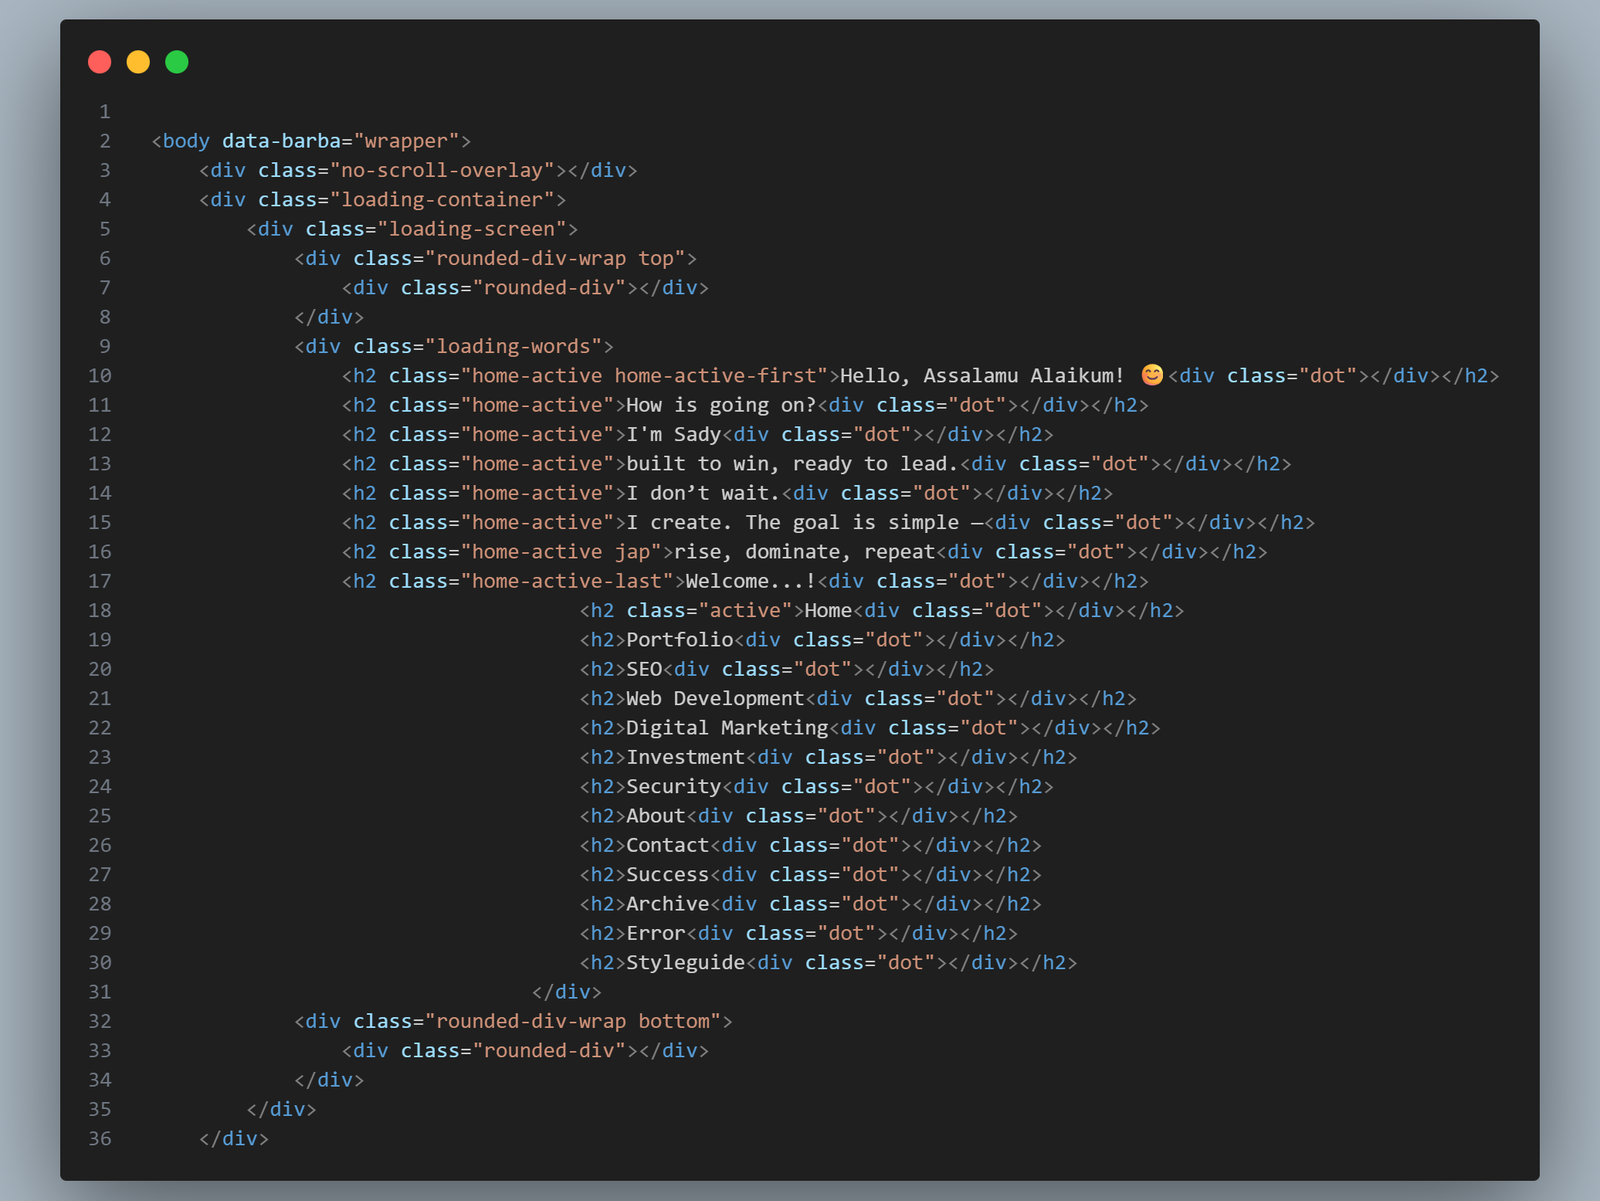The image size is (1600, 1201).
Task: Click the red traffic light button
Action: click(x=100, y=61)
